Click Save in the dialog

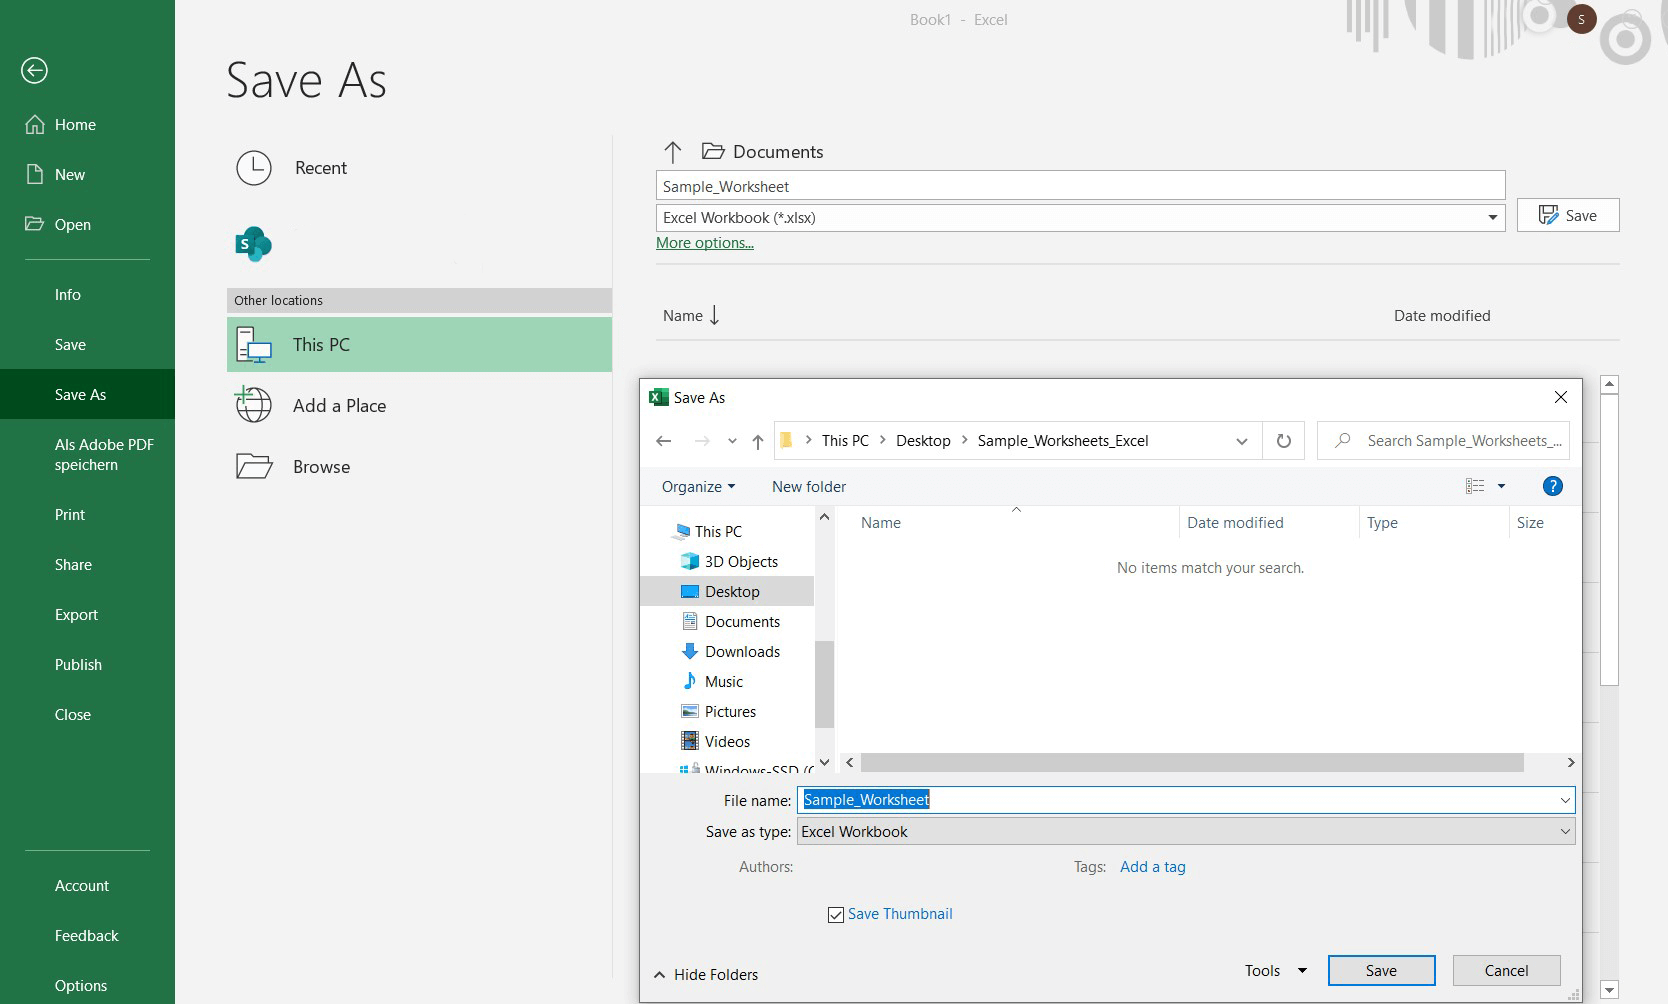pos(1381,970)
